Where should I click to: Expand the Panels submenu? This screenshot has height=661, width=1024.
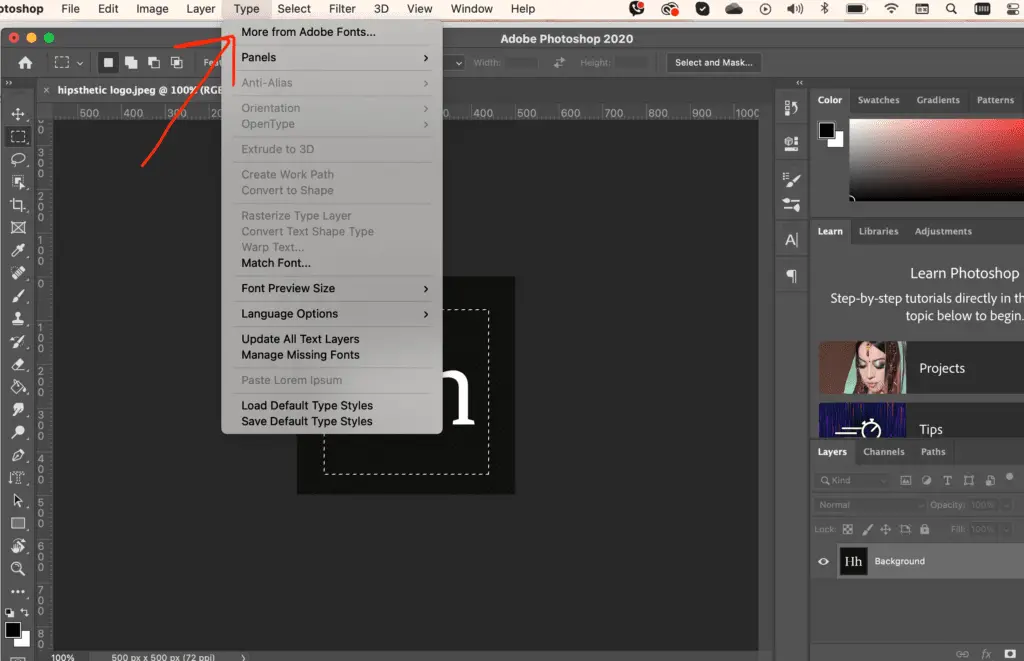click(332, 57)
